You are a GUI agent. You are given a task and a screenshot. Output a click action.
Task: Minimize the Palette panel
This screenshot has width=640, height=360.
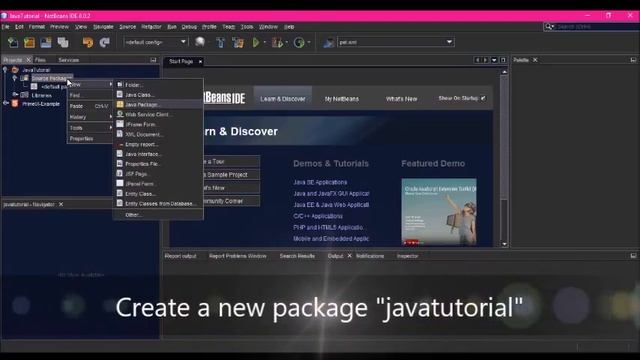(633, 60)
